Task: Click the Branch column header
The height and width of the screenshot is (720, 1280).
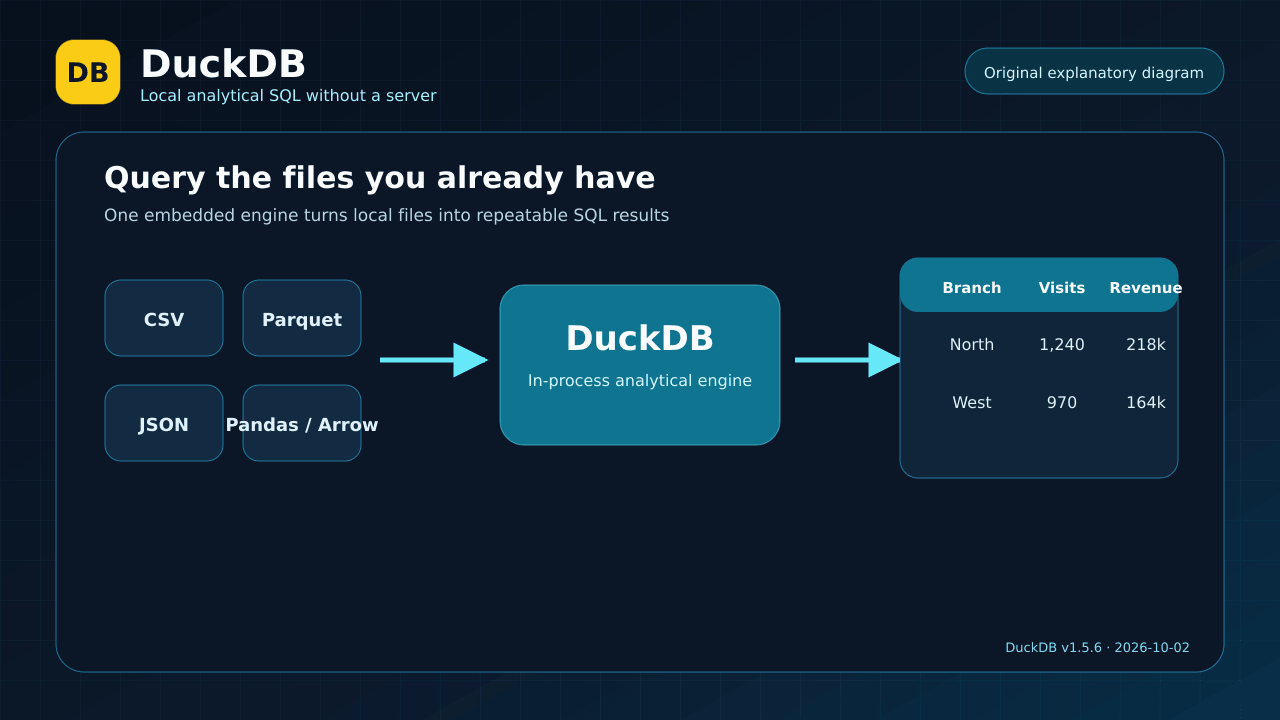Action: pyautogui.click(x=972, y=288)
